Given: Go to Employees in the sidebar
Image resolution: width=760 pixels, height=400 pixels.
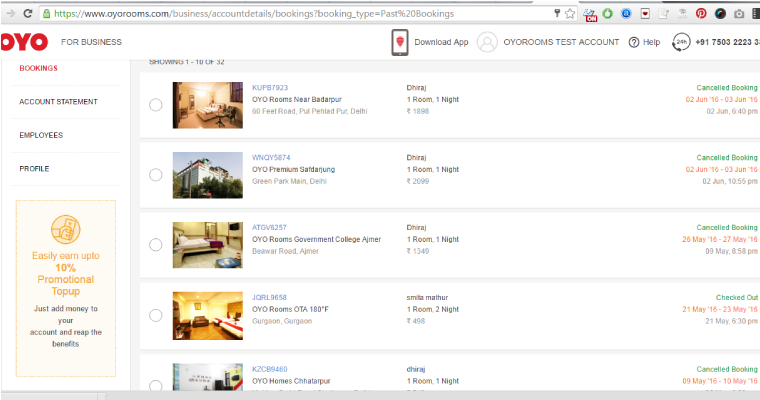Looking at the screenshot, I should tap(41, 135).
